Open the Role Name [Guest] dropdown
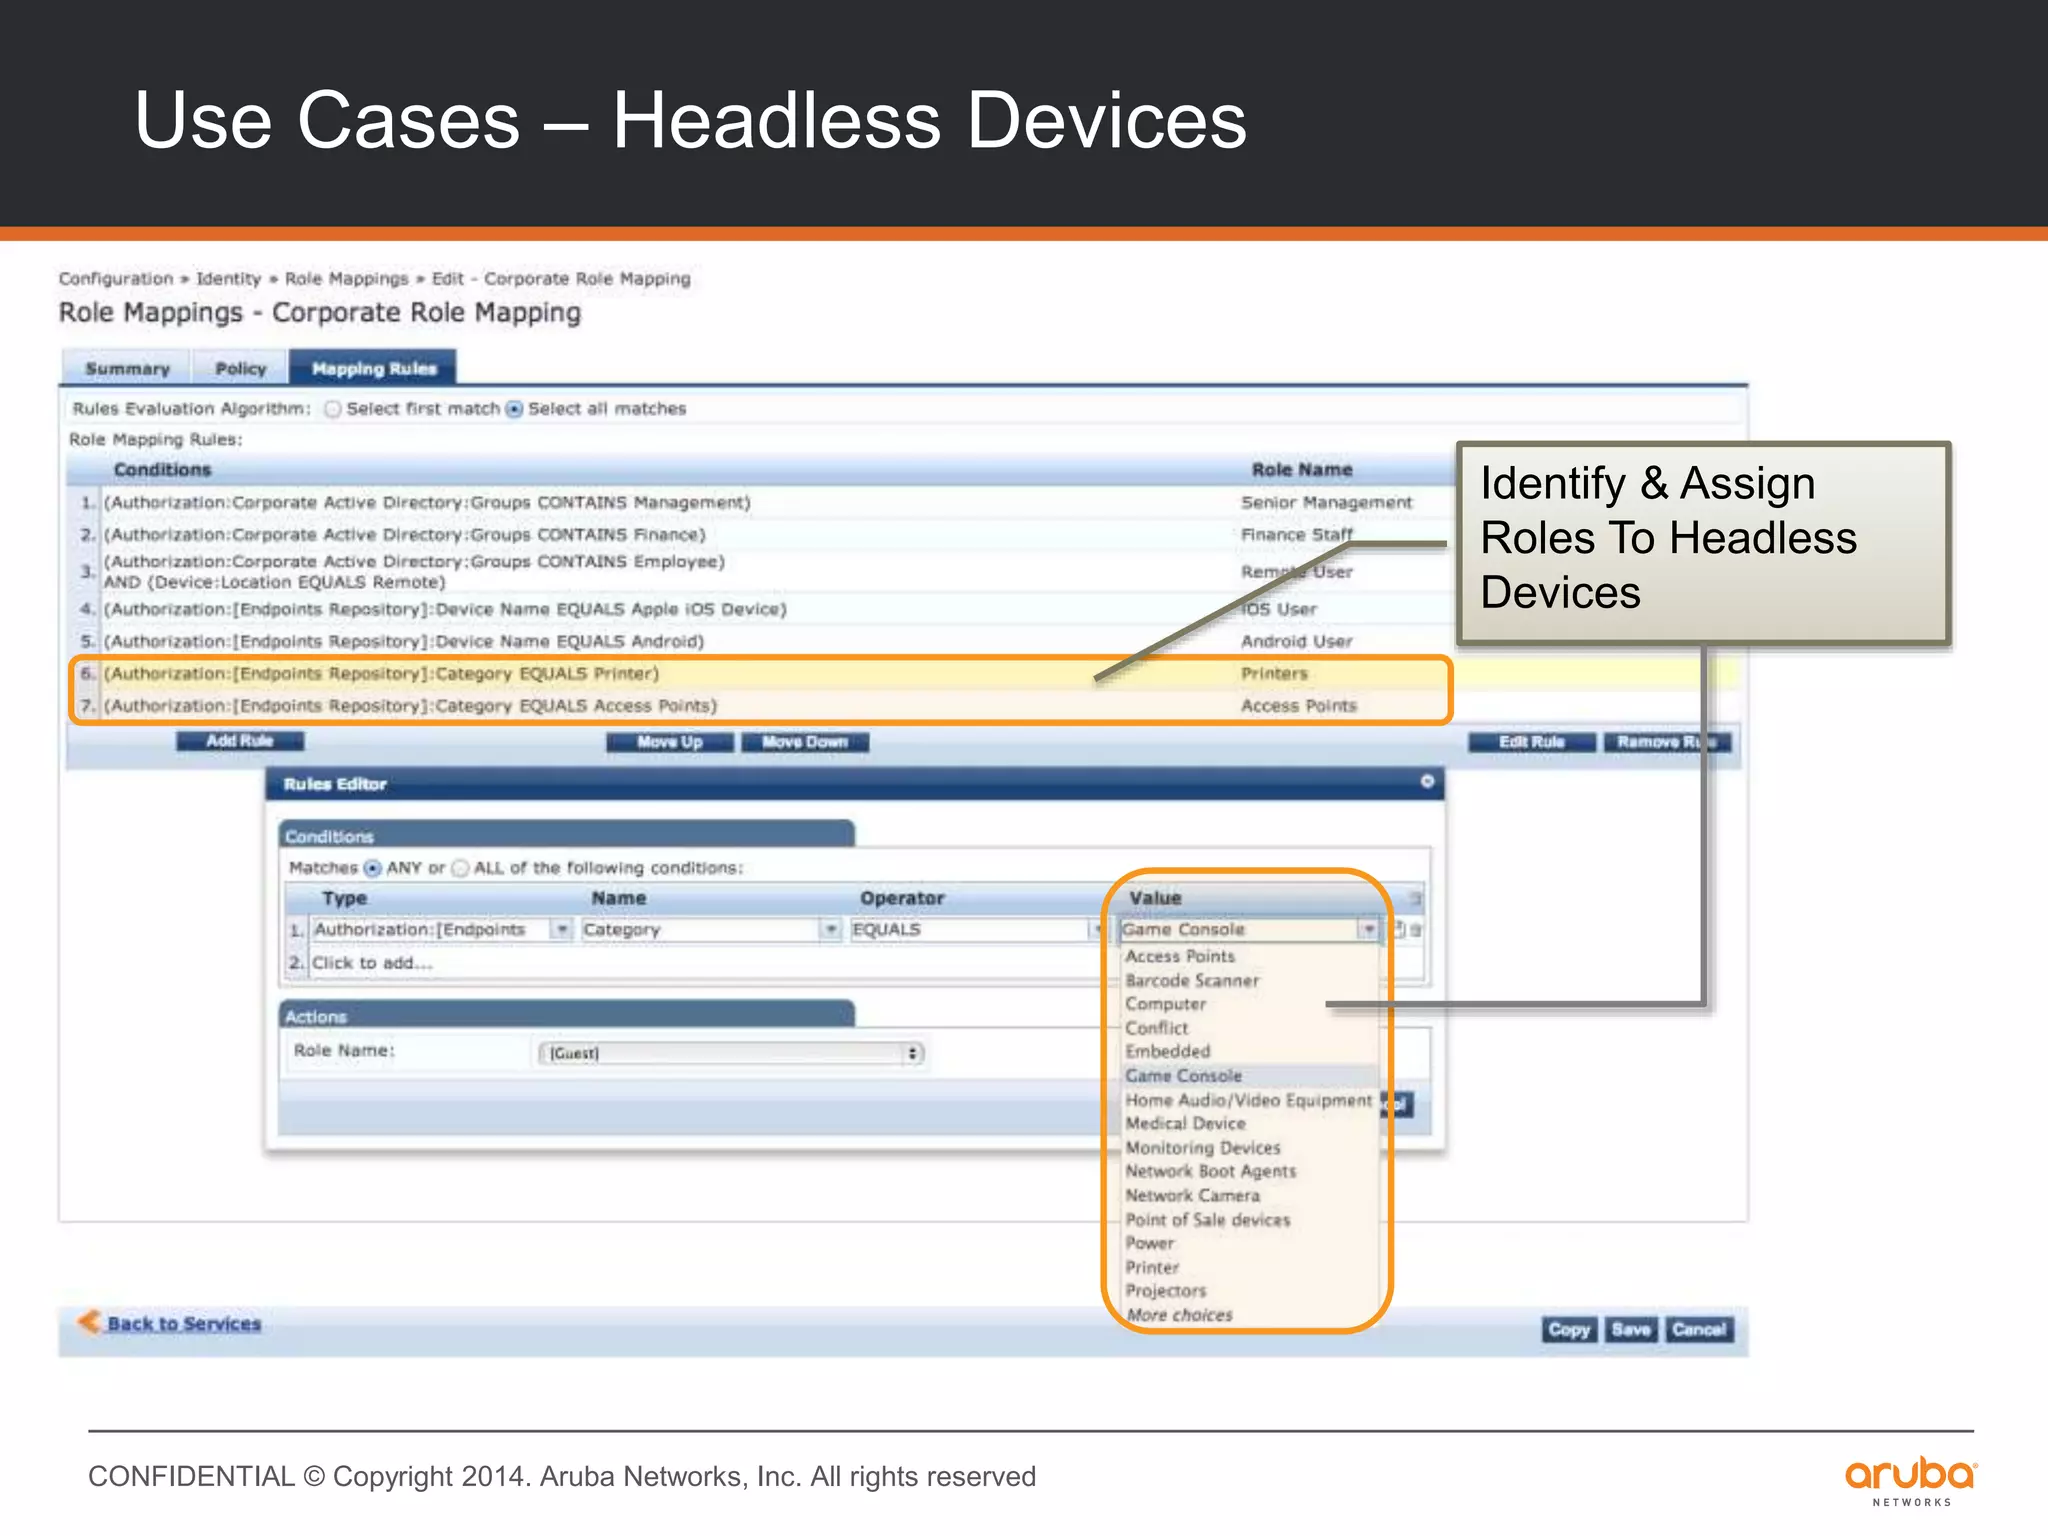 pyautogui.click(x=731, y=1053)
